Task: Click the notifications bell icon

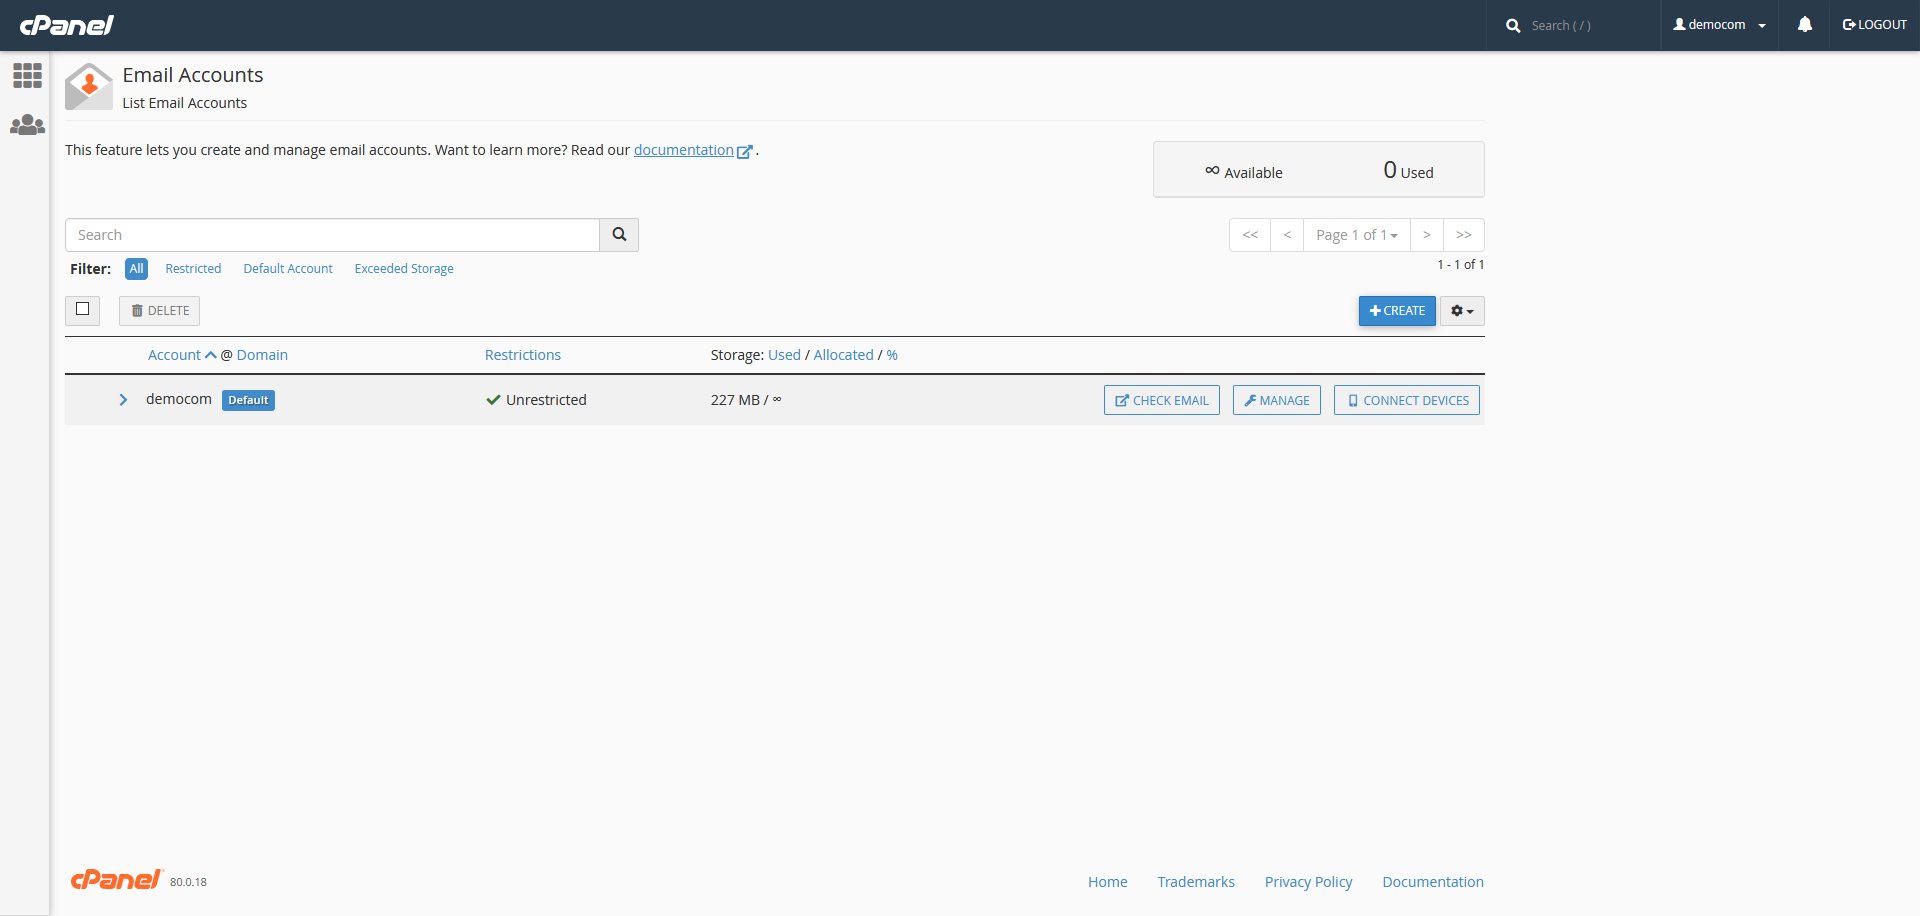Action: [x=1804, y=25]
